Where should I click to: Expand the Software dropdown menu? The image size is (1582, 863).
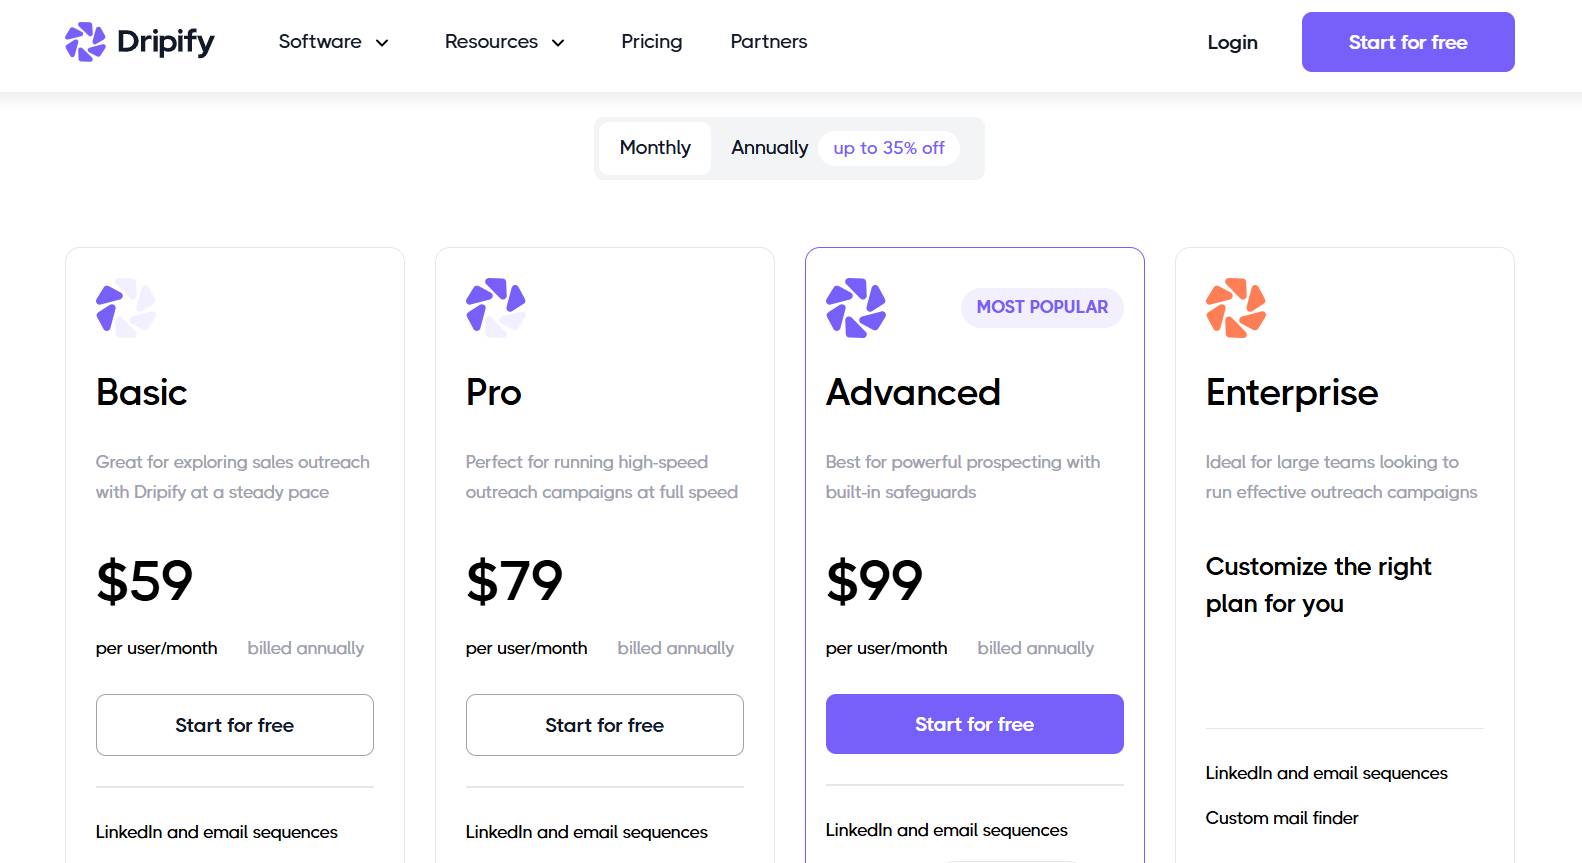(320, 42)
